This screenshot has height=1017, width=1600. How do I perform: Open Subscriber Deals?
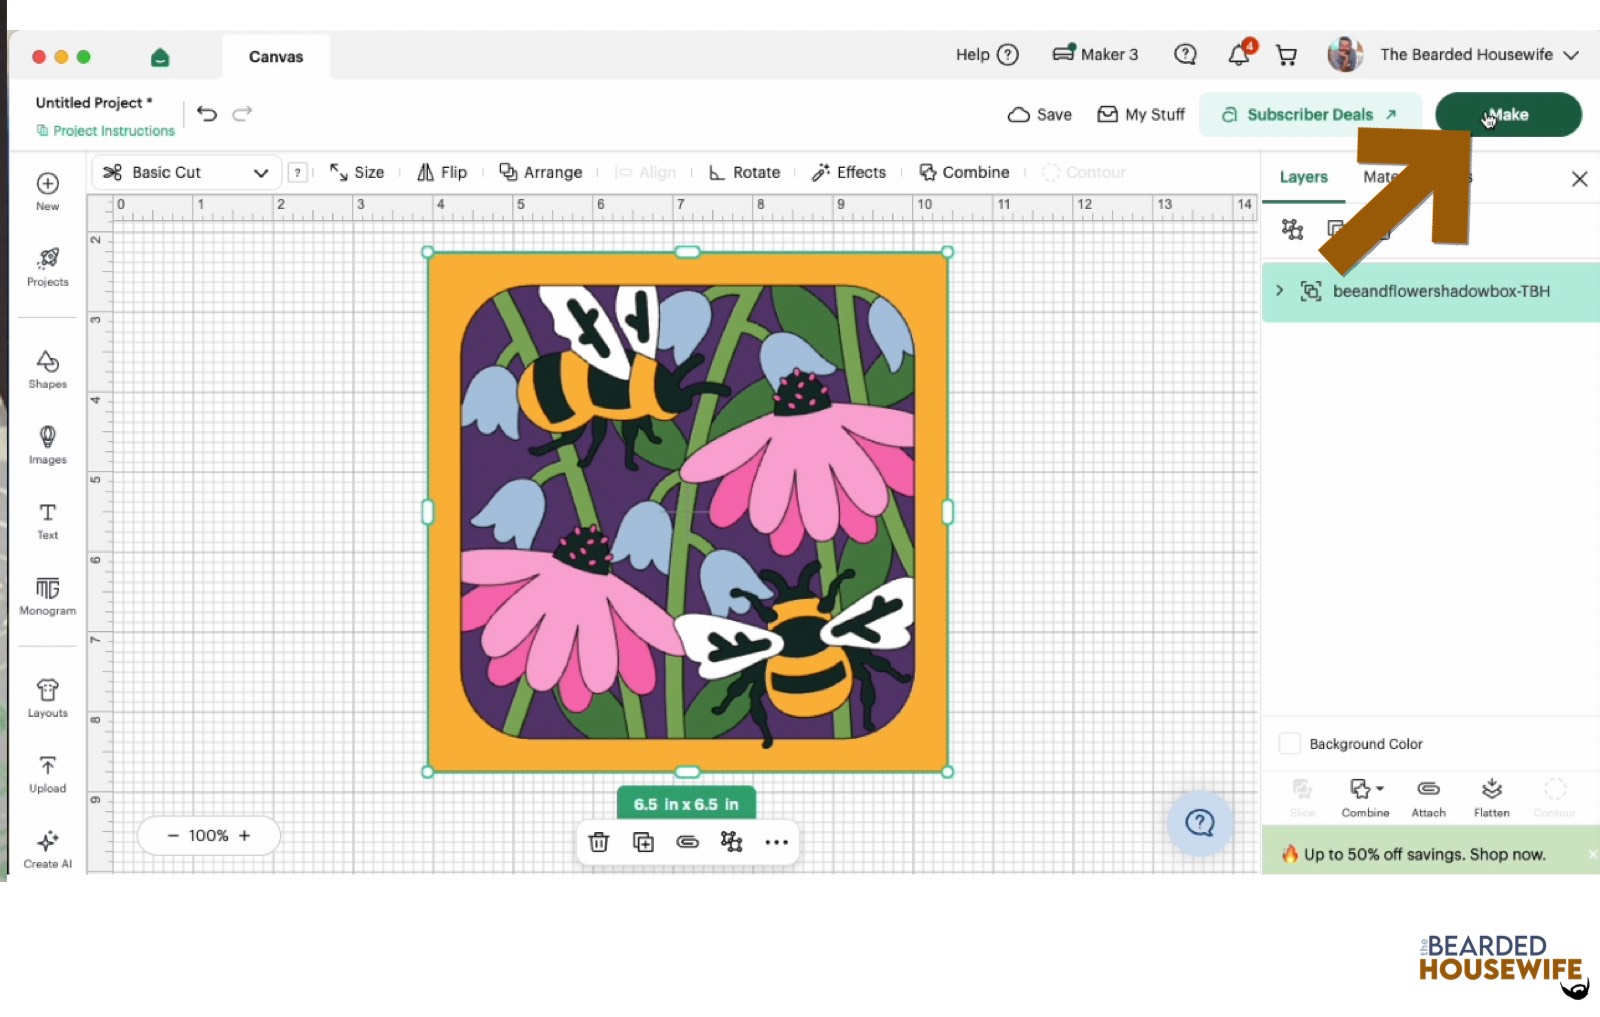(x=1309, y=114)
